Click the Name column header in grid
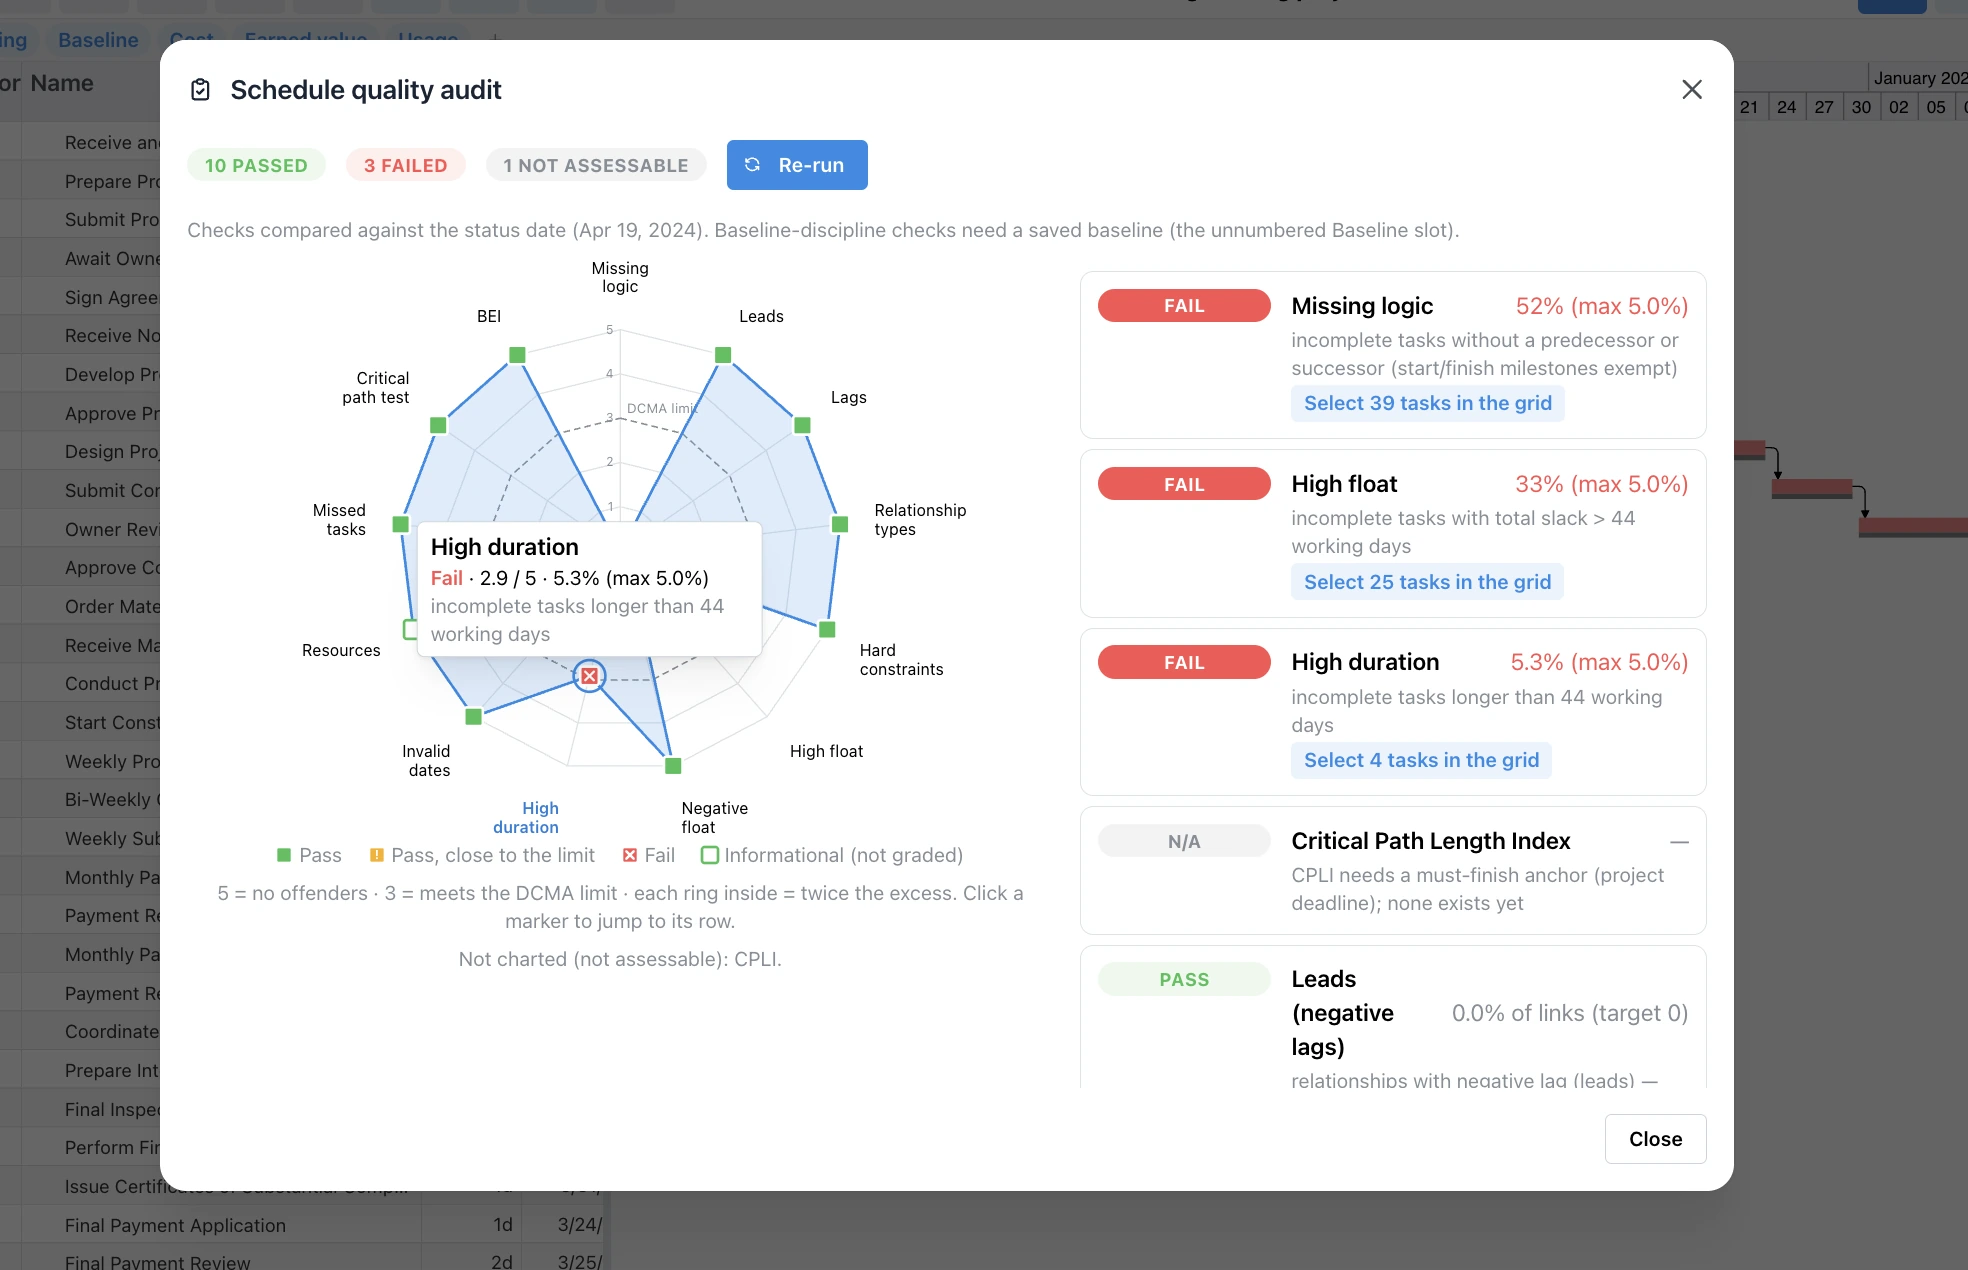The image size is (1968, 1270). click(x=62, y=83)
